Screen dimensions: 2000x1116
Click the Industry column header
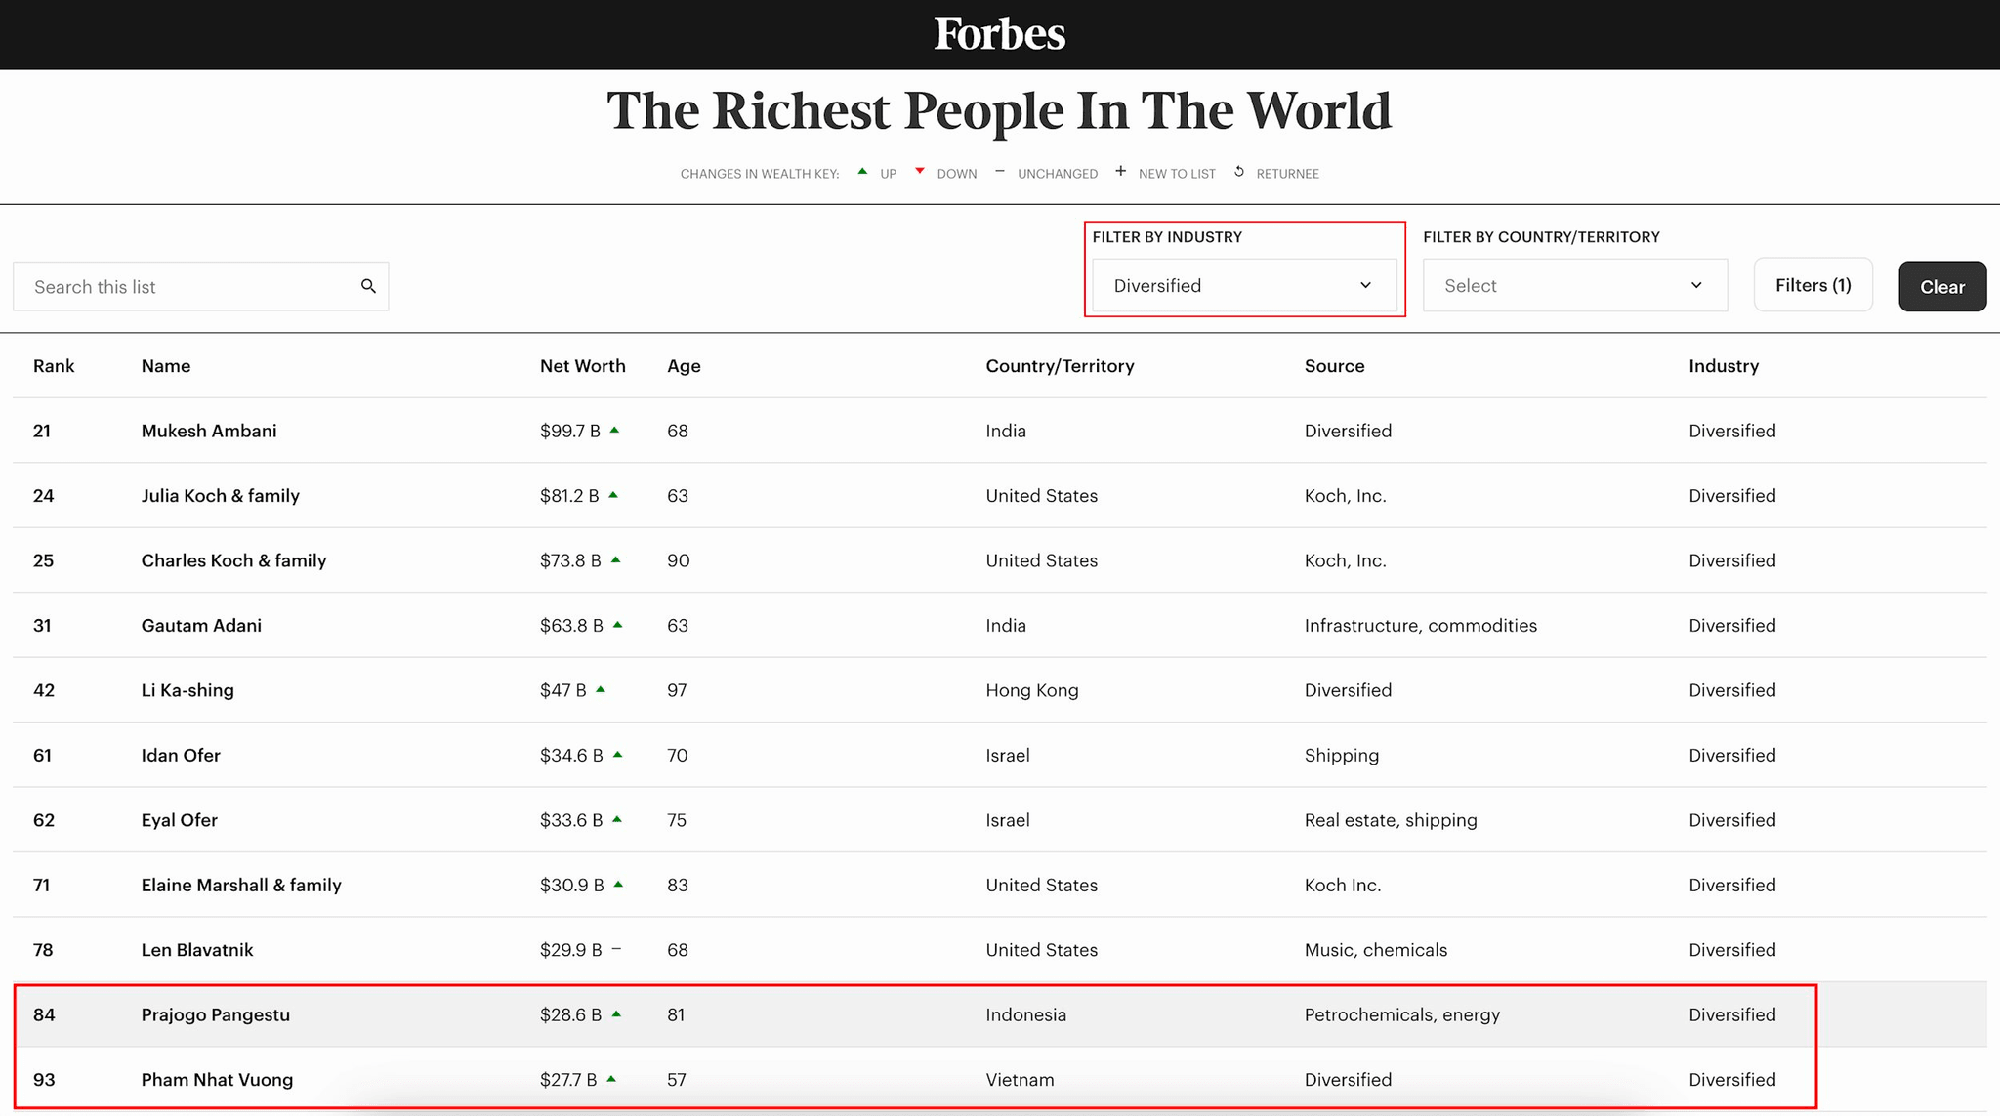pos(1723,366)
